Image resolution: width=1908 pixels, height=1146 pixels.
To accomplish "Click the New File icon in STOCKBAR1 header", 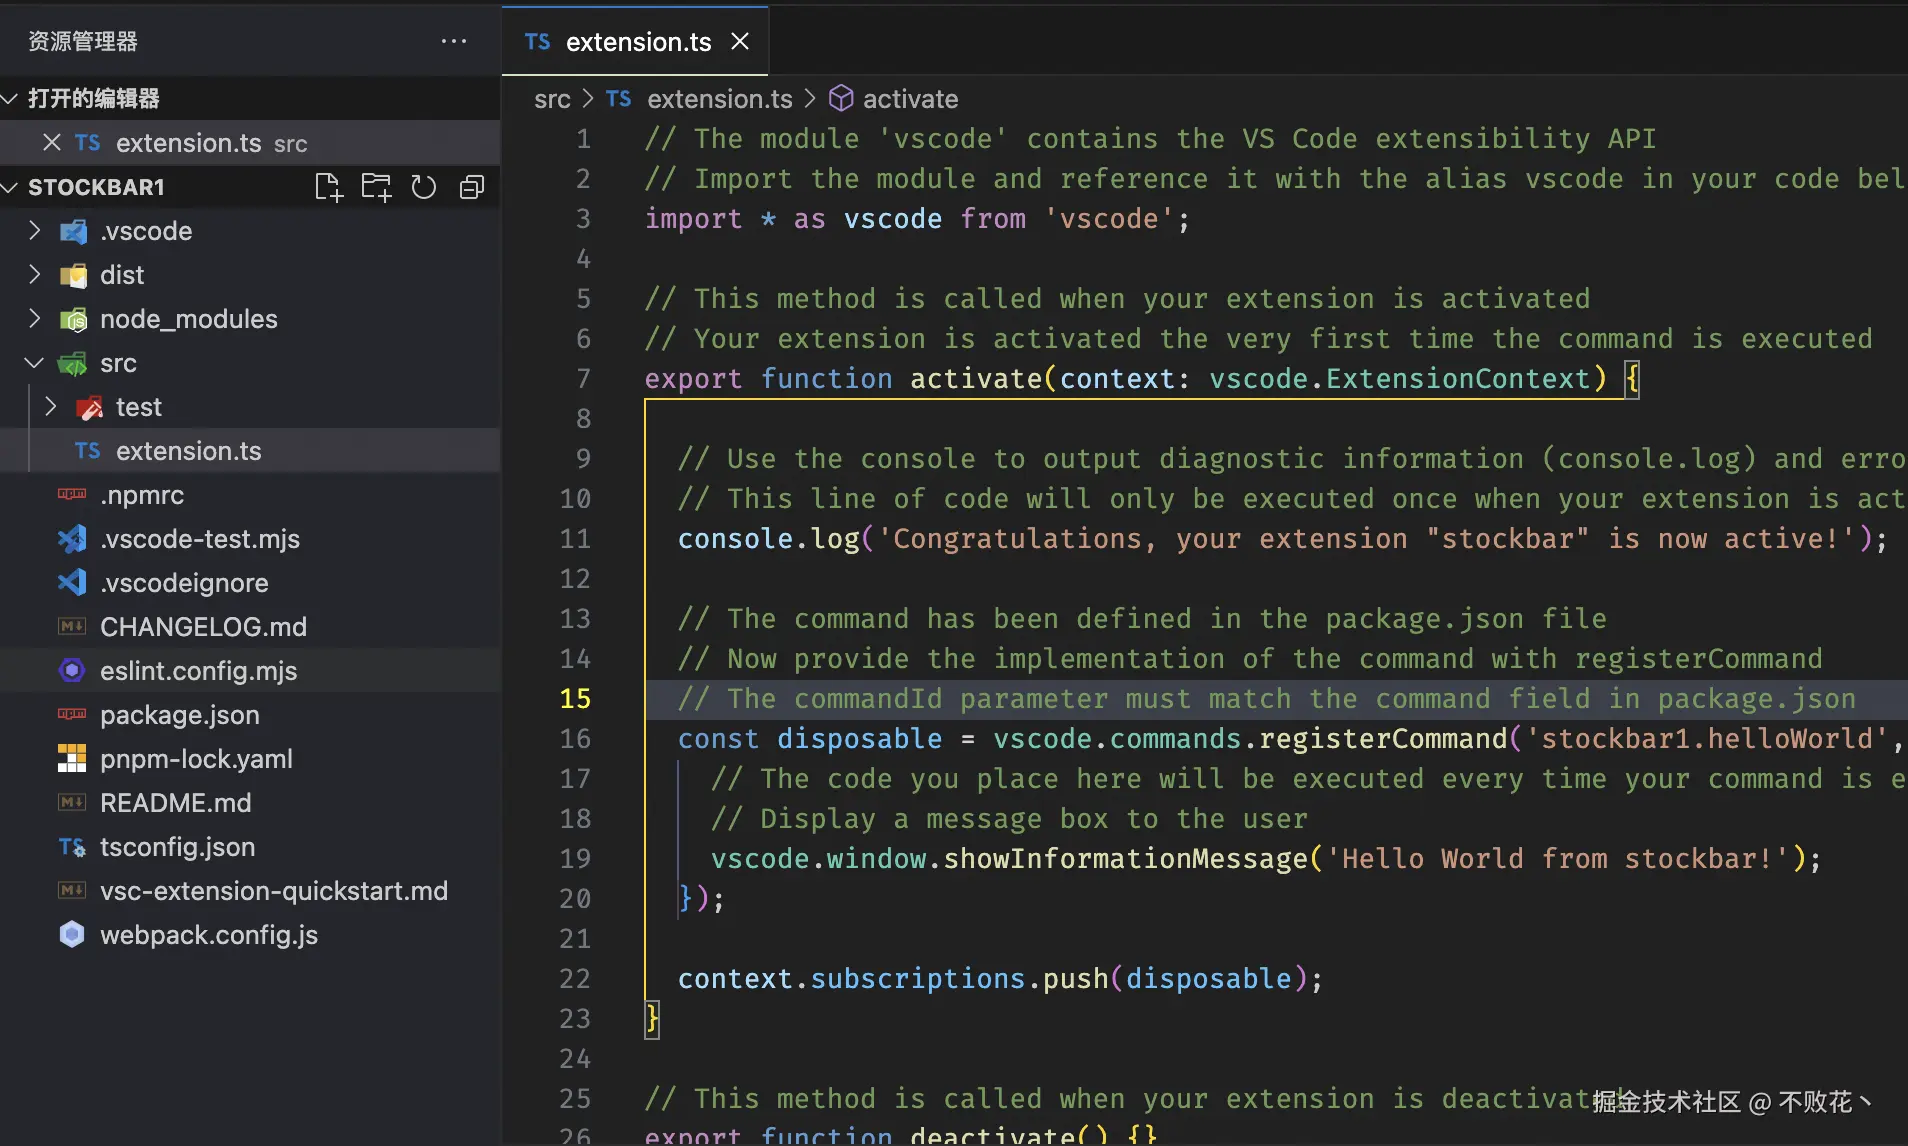I will pyautogui.click(x=328, y=187).
